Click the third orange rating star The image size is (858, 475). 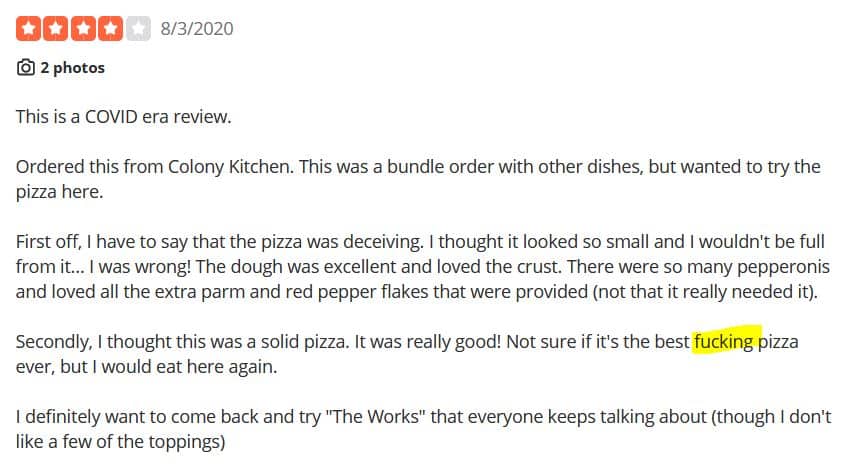83,28
